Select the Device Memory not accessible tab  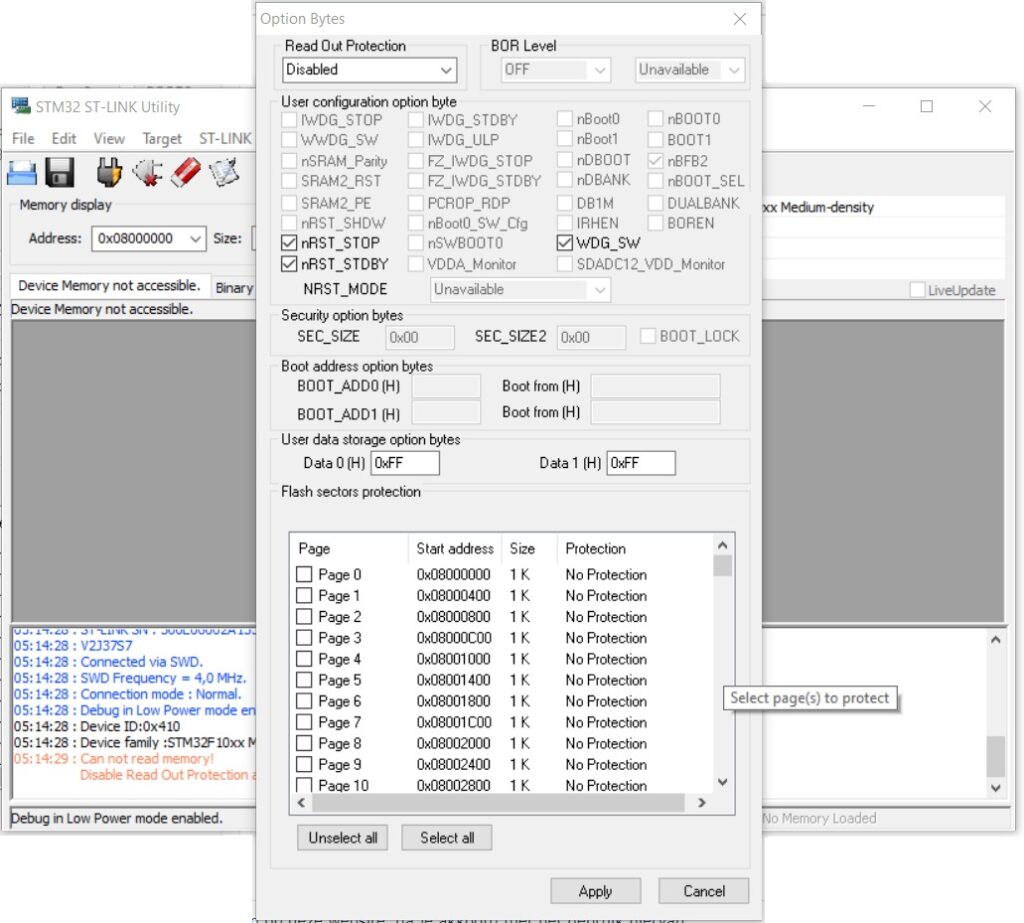click(110, 285)
